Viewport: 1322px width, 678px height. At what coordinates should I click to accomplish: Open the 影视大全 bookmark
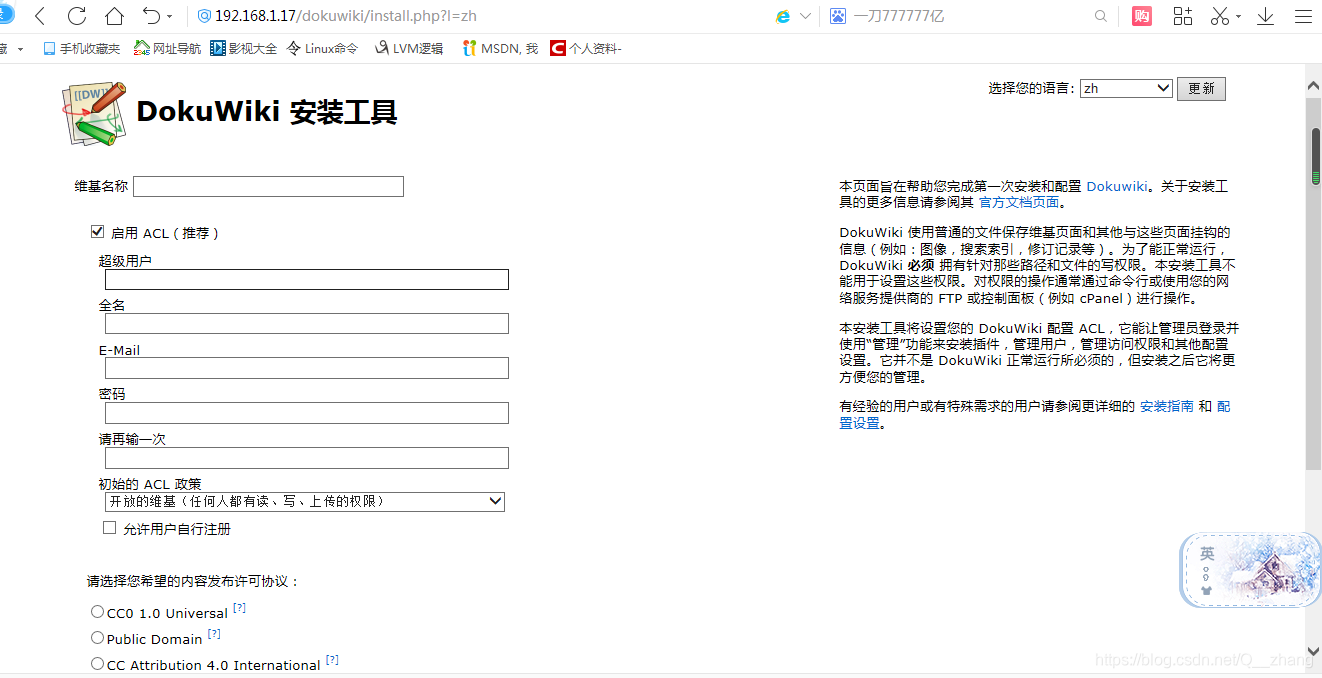[244, 48]
